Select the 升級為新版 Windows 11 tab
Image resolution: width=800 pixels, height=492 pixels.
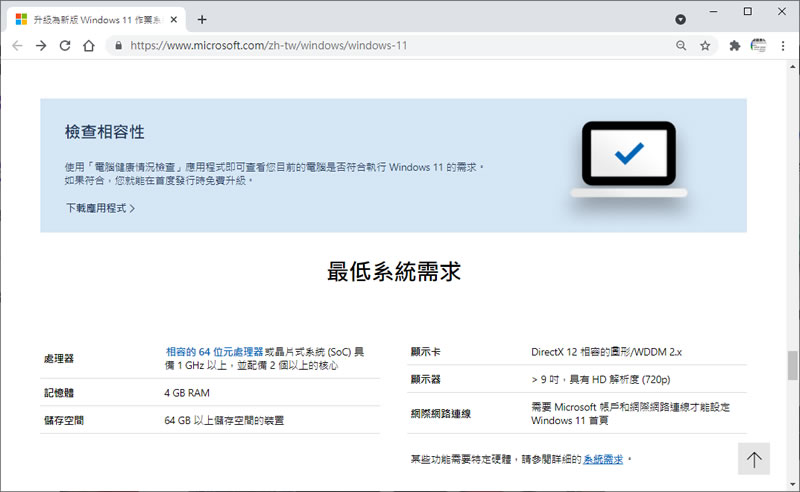tap(96, 19)
